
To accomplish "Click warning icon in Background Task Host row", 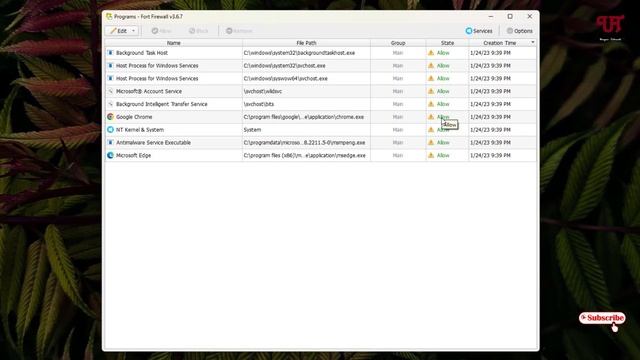I will click(x=431, y=53).
